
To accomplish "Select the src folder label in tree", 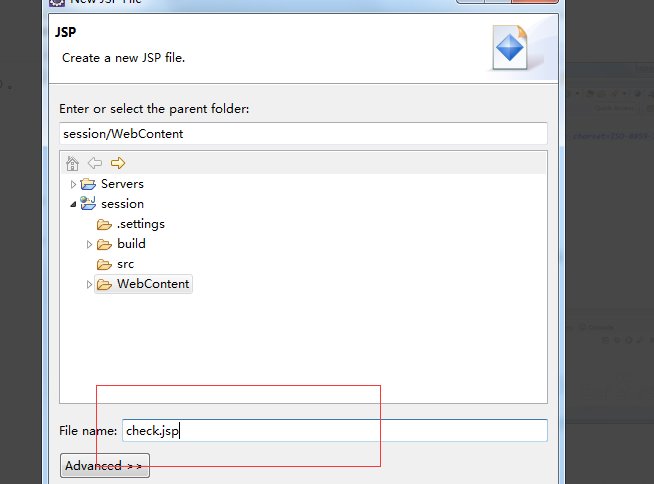I will (x=125, y=264).
